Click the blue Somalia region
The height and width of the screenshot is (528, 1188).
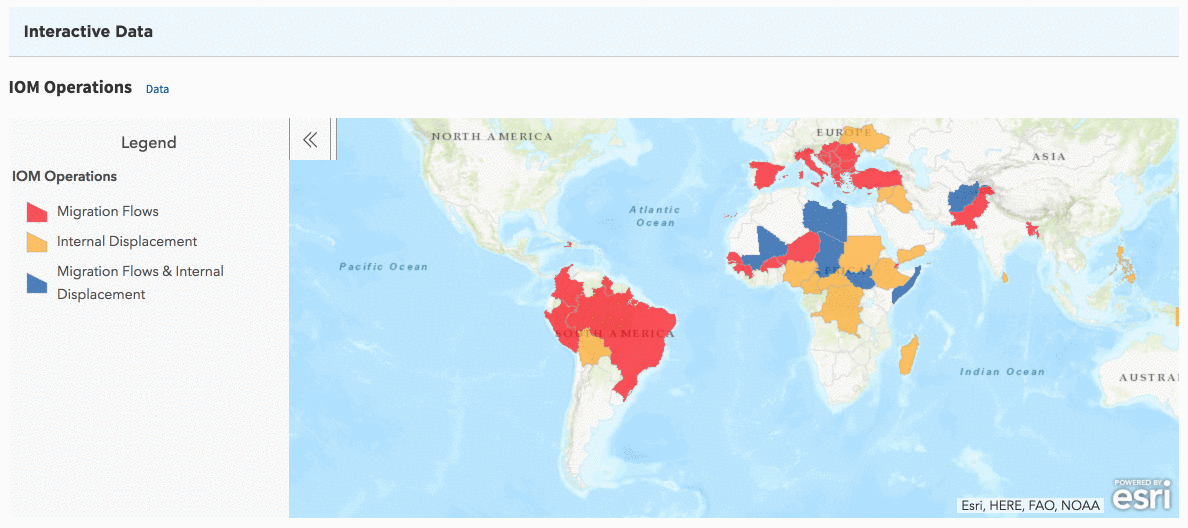(907, 284)
